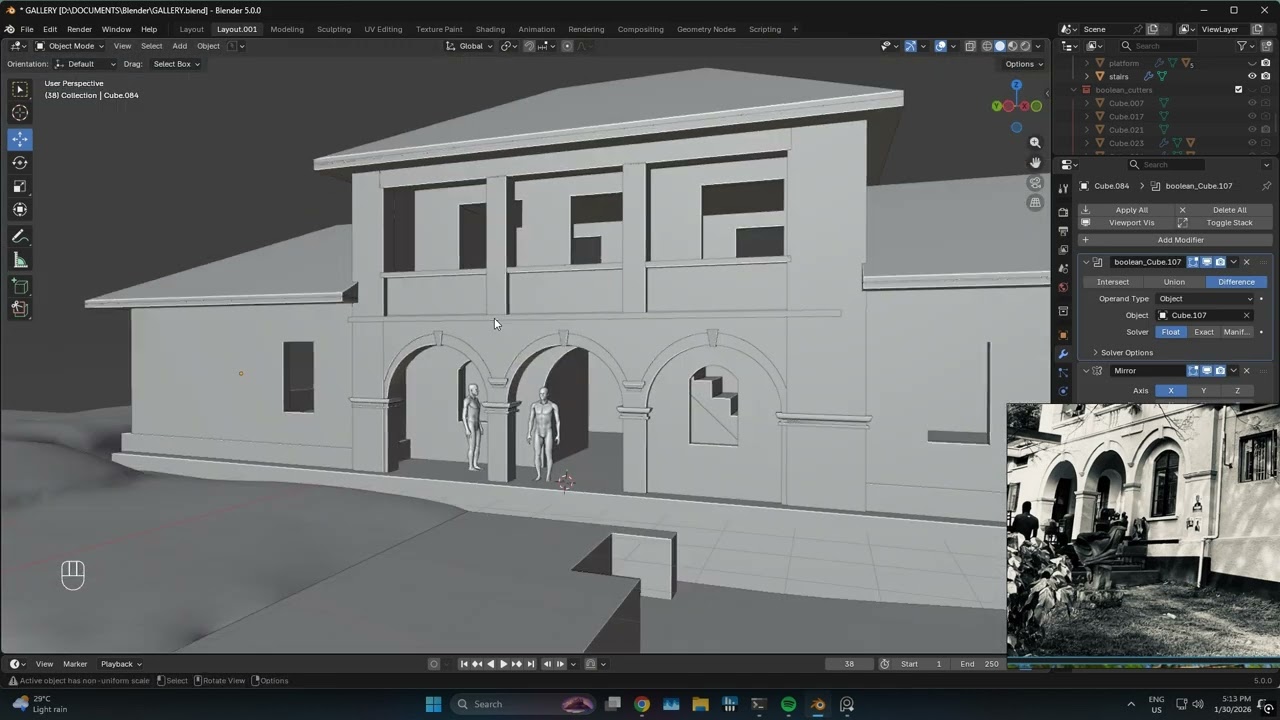Open the Tool settings properties tab
The image size is (1280, 720).
pyautogui.click(x=1063, y=188)
